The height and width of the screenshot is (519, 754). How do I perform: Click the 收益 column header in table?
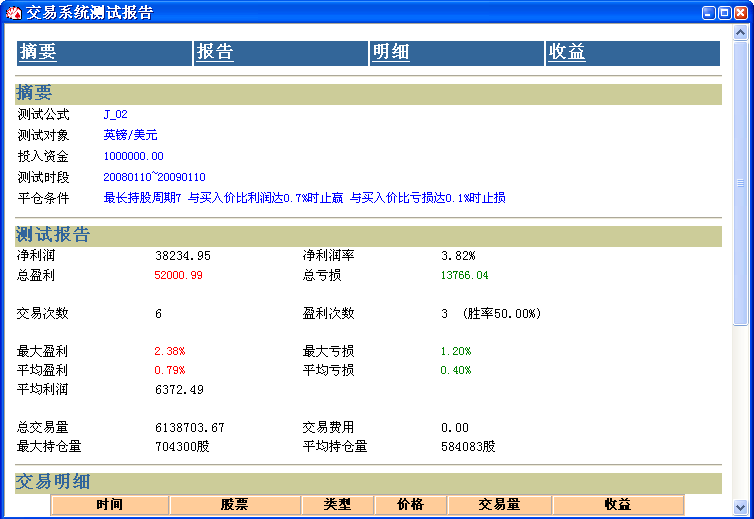(618, 505)
